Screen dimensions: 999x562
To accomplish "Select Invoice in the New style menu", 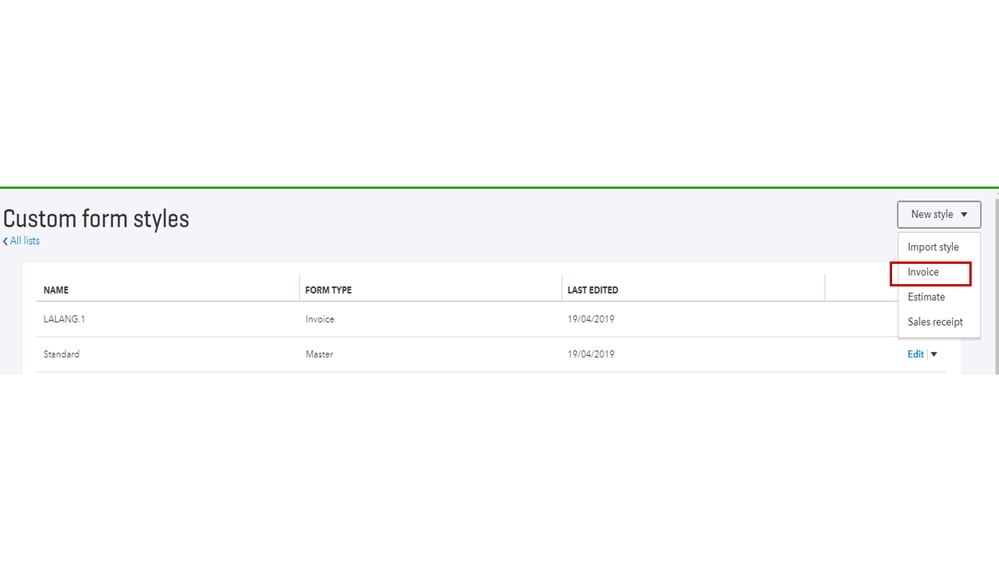I will [924, 272].
